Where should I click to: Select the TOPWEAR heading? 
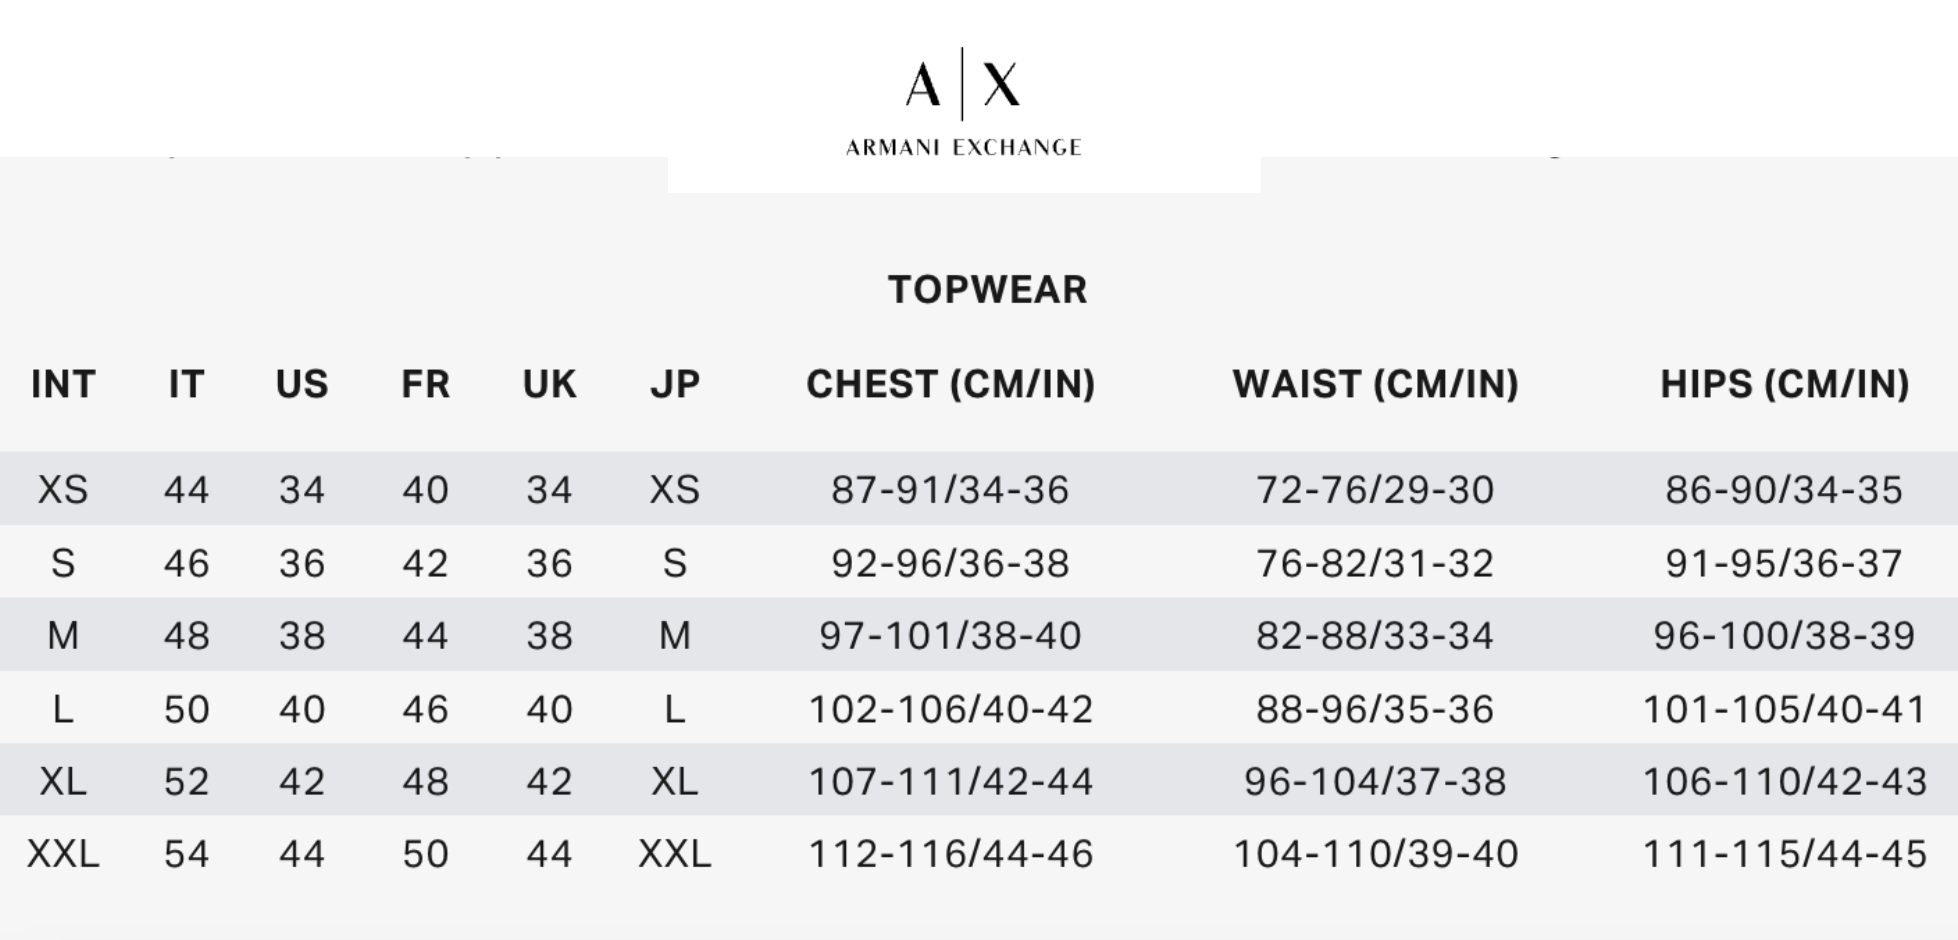987,290
